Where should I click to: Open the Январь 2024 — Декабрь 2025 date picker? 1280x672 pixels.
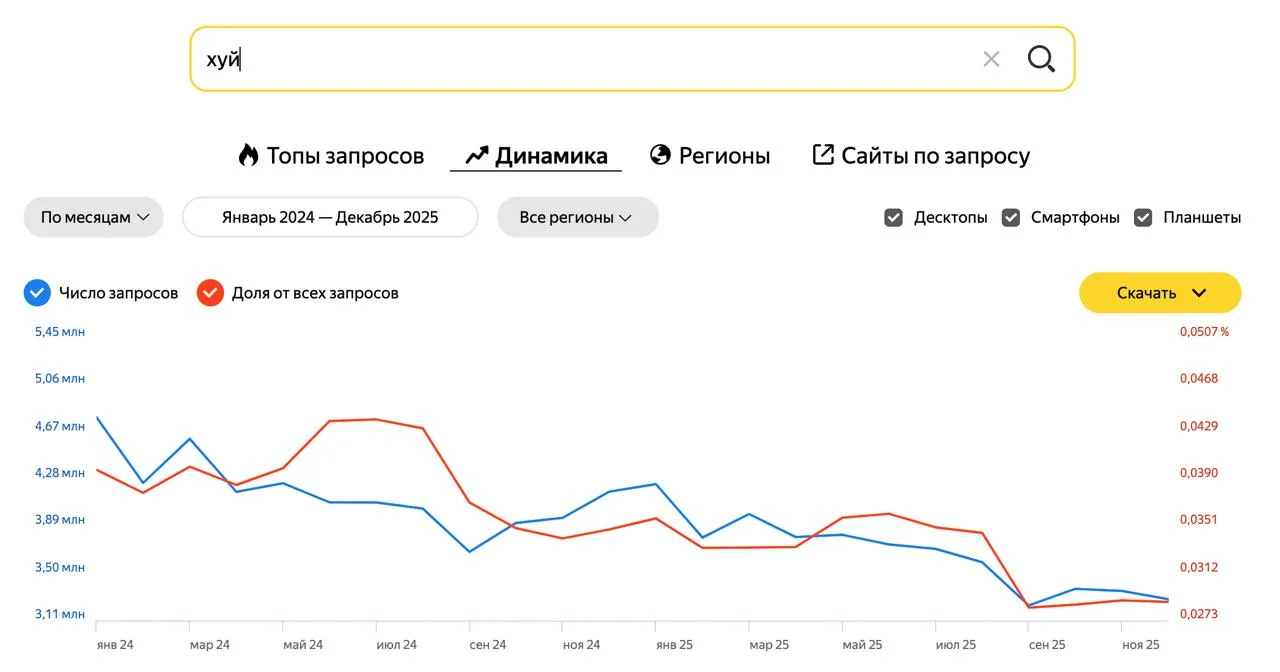pos(330,217)
